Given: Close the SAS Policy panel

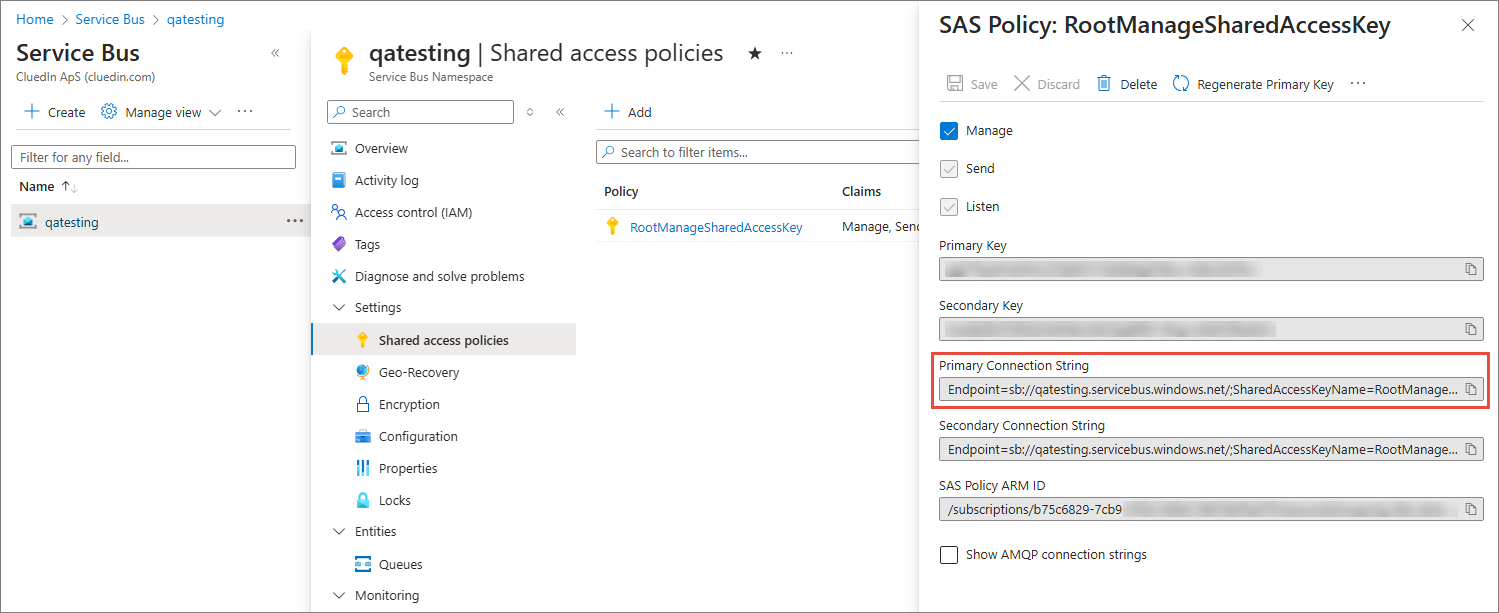Looking at the screenshot, I should coord(1467,26).
